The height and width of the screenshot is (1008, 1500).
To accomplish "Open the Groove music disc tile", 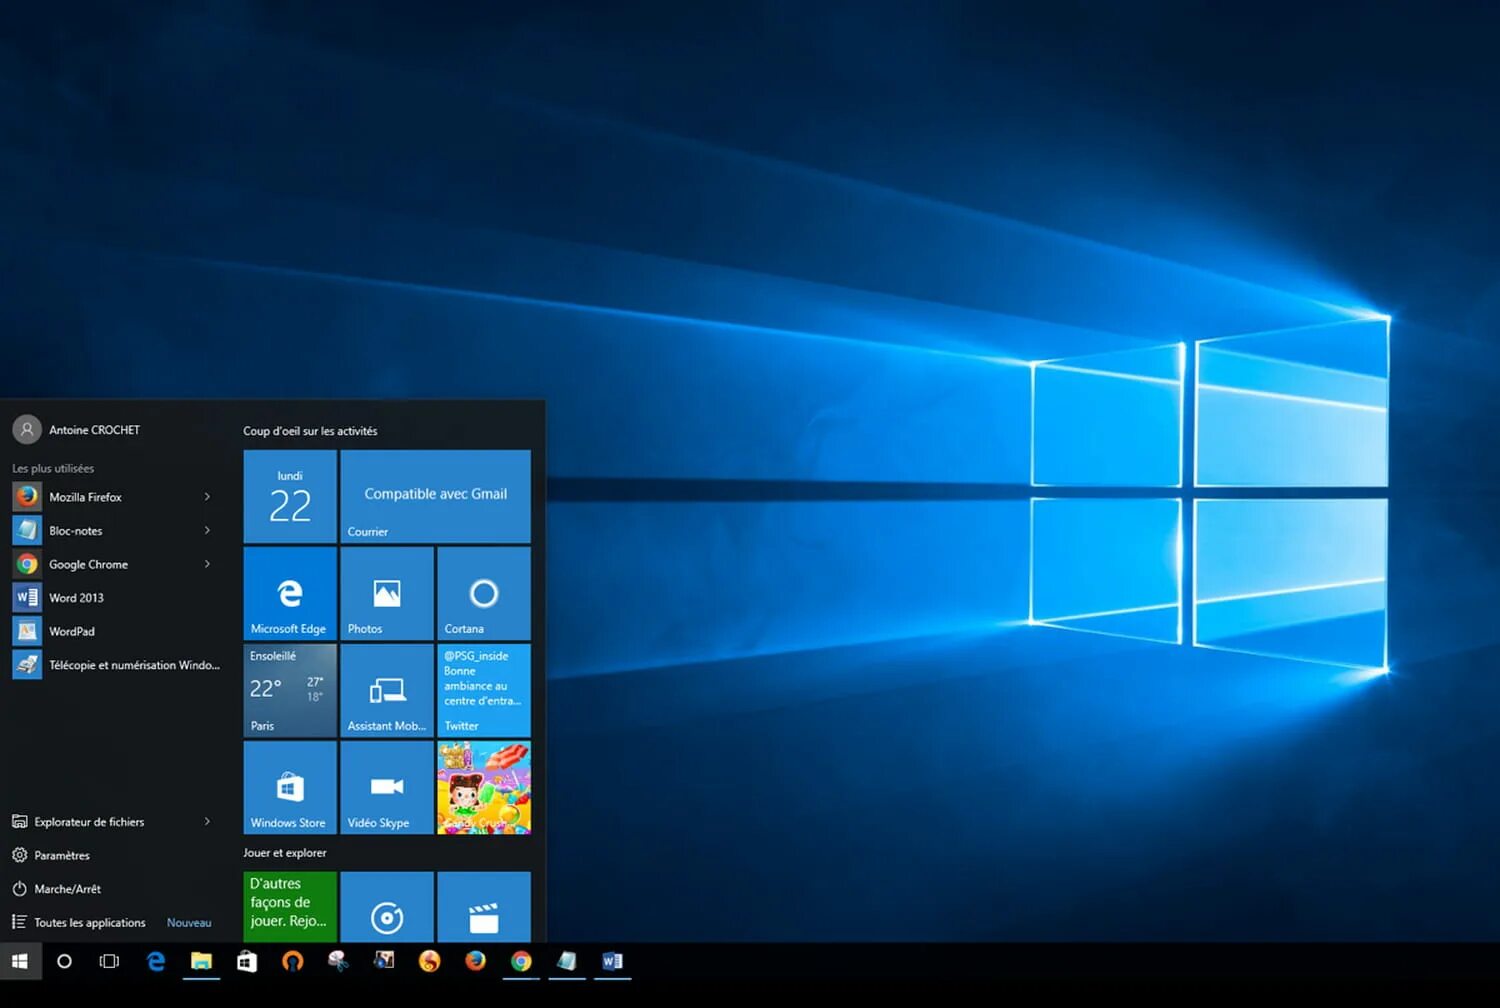I will point(387,907).
